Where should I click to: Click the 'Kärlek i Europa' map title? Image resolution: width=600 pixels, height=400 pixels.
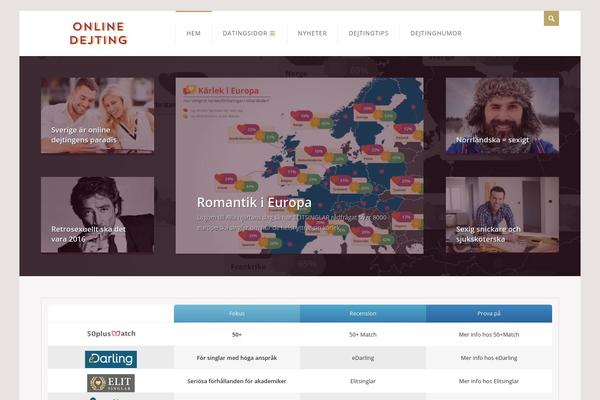coord(228,91)
